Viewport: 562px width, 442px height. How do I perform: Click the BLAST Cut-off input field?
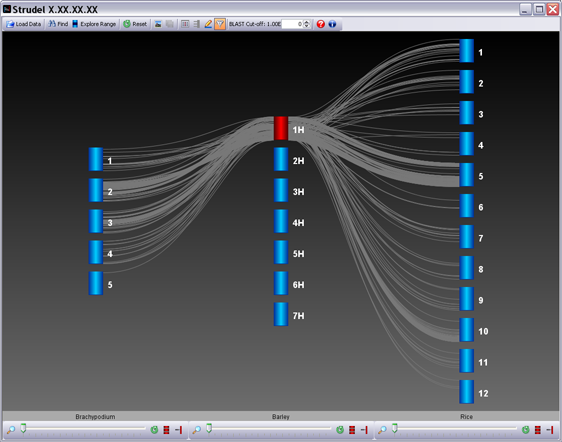(x=292, y=24)
